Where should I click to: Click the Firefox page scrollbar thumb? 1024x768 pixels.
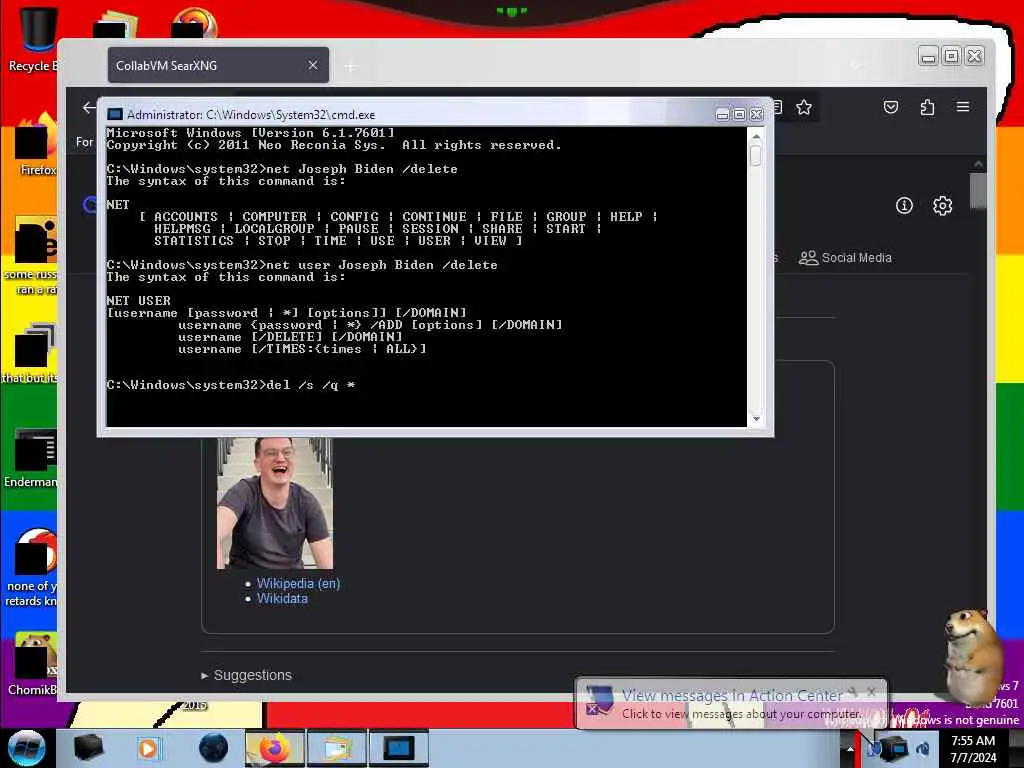(978, 191)
